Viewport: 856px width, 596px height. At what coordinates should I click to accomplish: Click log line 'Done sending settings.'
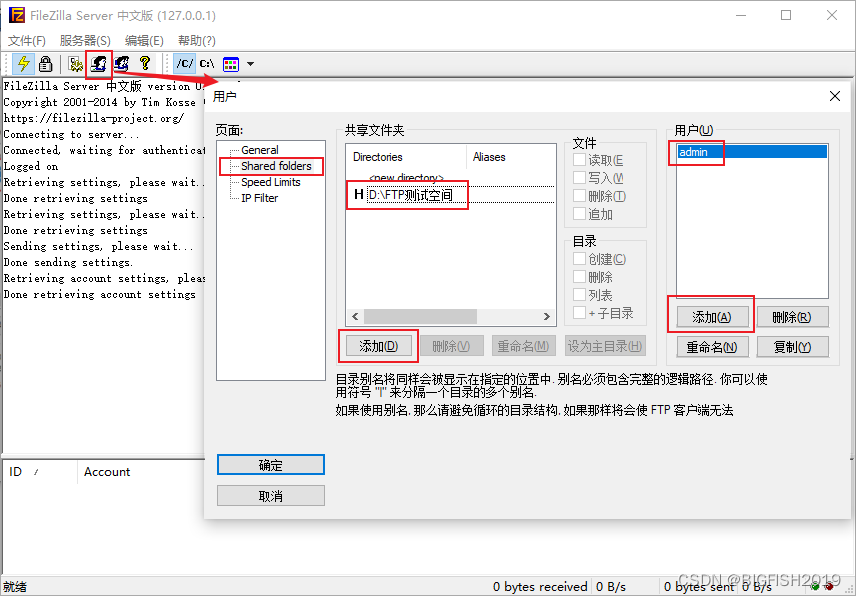68,263
